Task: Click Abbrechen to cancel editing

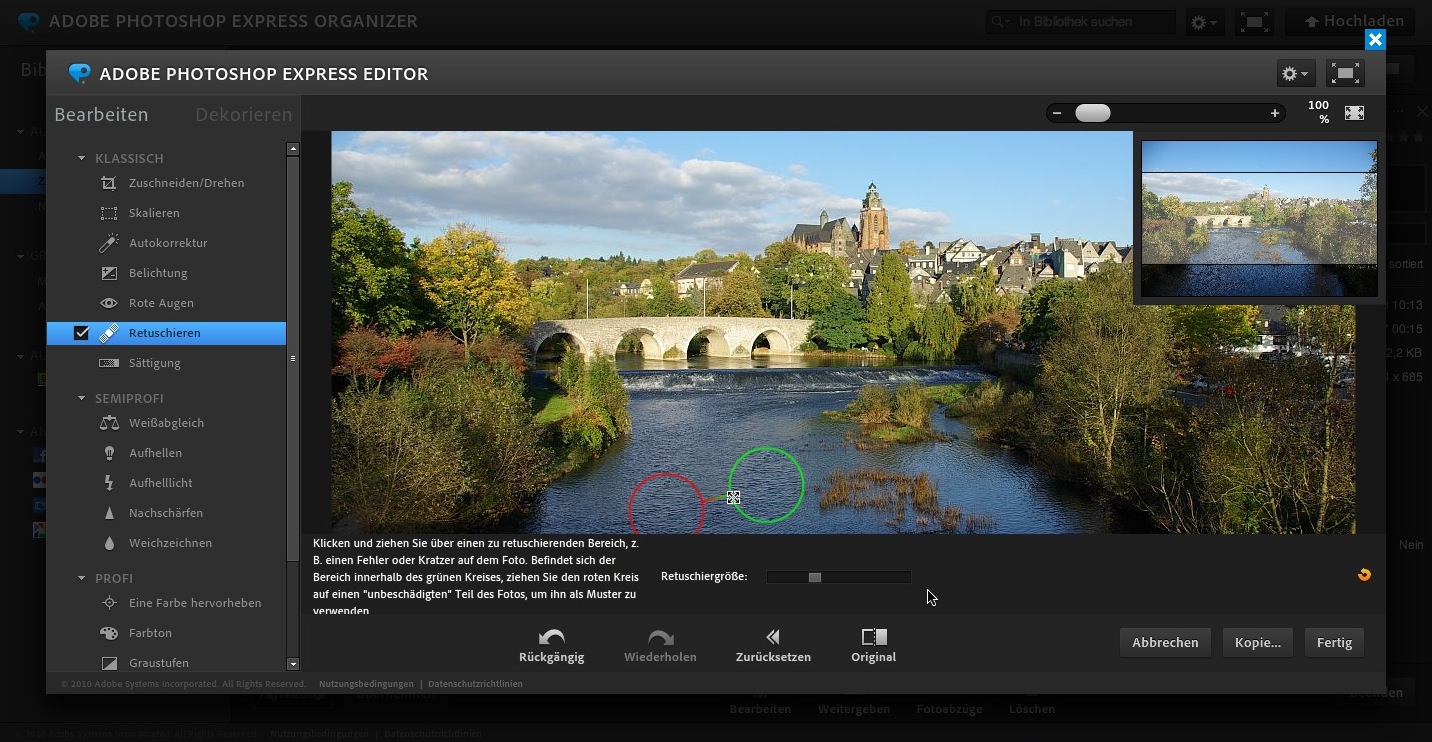Action: click(1165, 643)
